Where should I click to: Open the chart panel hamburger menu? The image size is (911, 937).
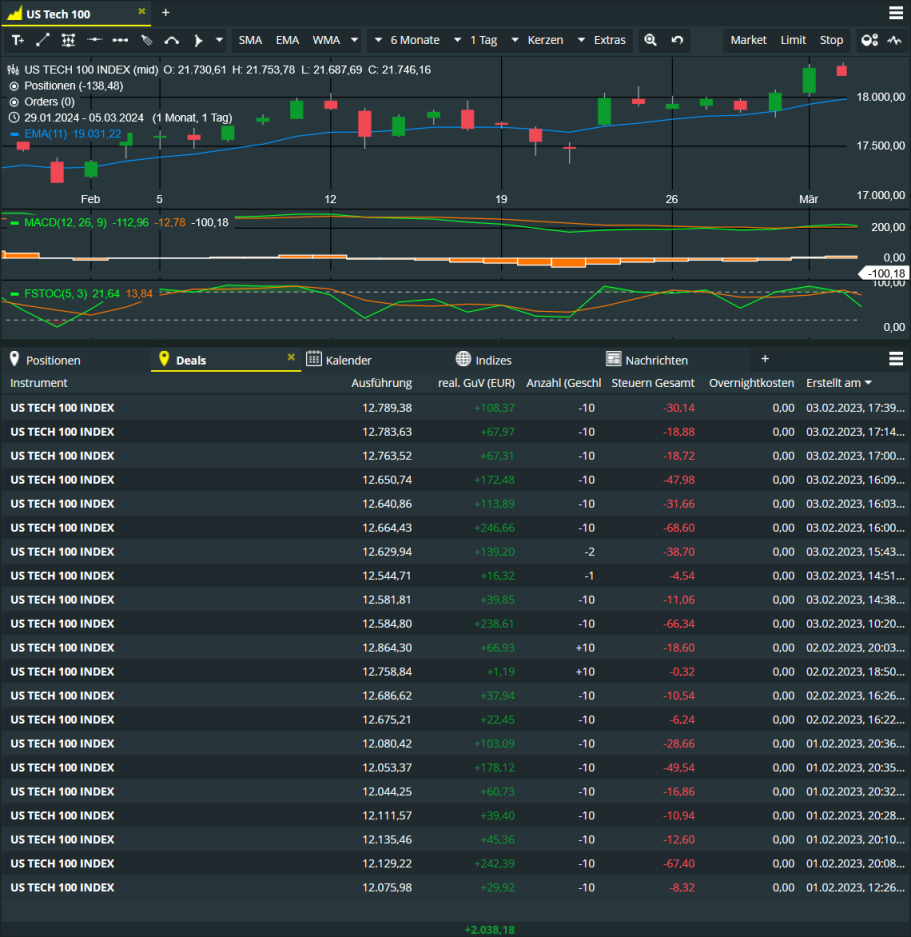[x=896, y=13]
